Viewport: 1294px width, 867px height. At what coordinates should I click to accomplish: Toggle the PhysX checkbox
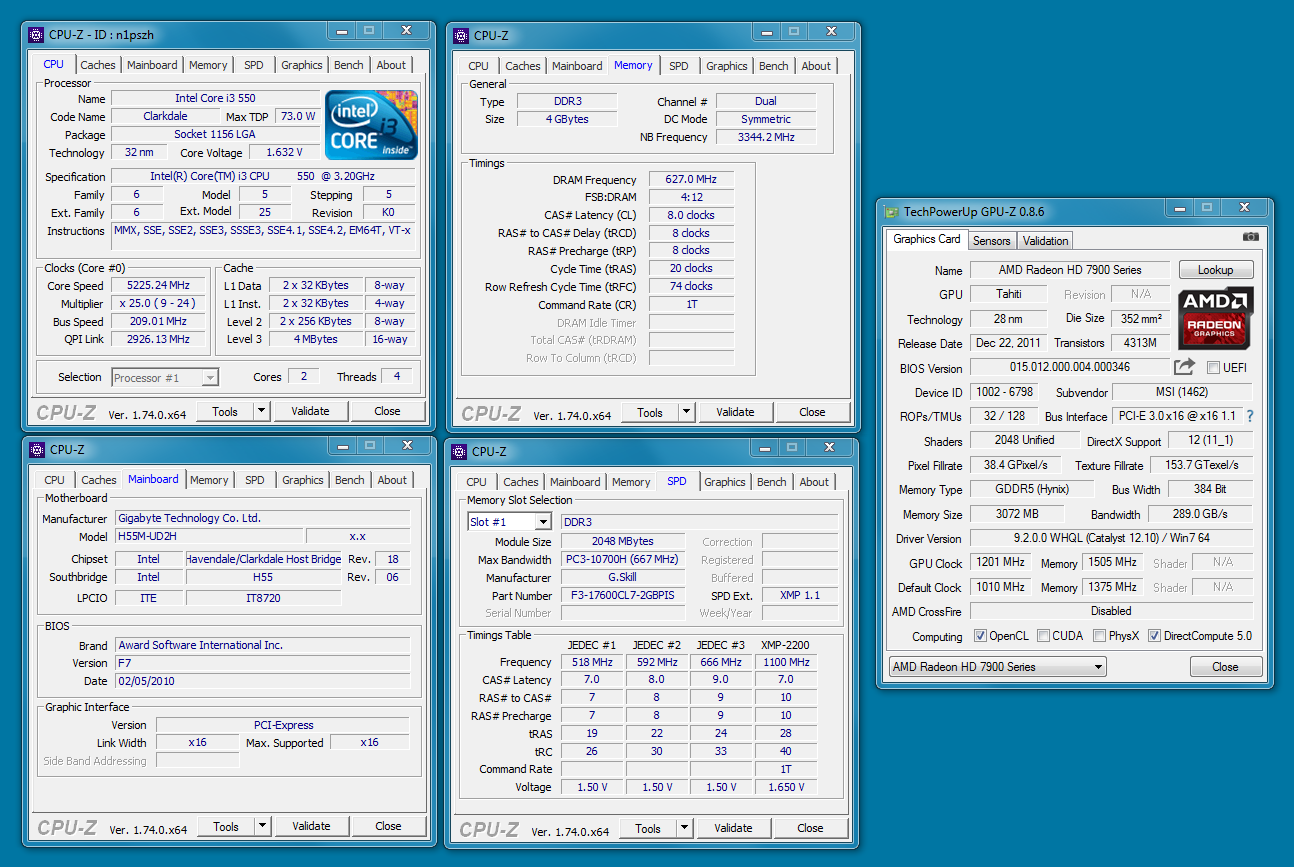(x=1100, y=636)
